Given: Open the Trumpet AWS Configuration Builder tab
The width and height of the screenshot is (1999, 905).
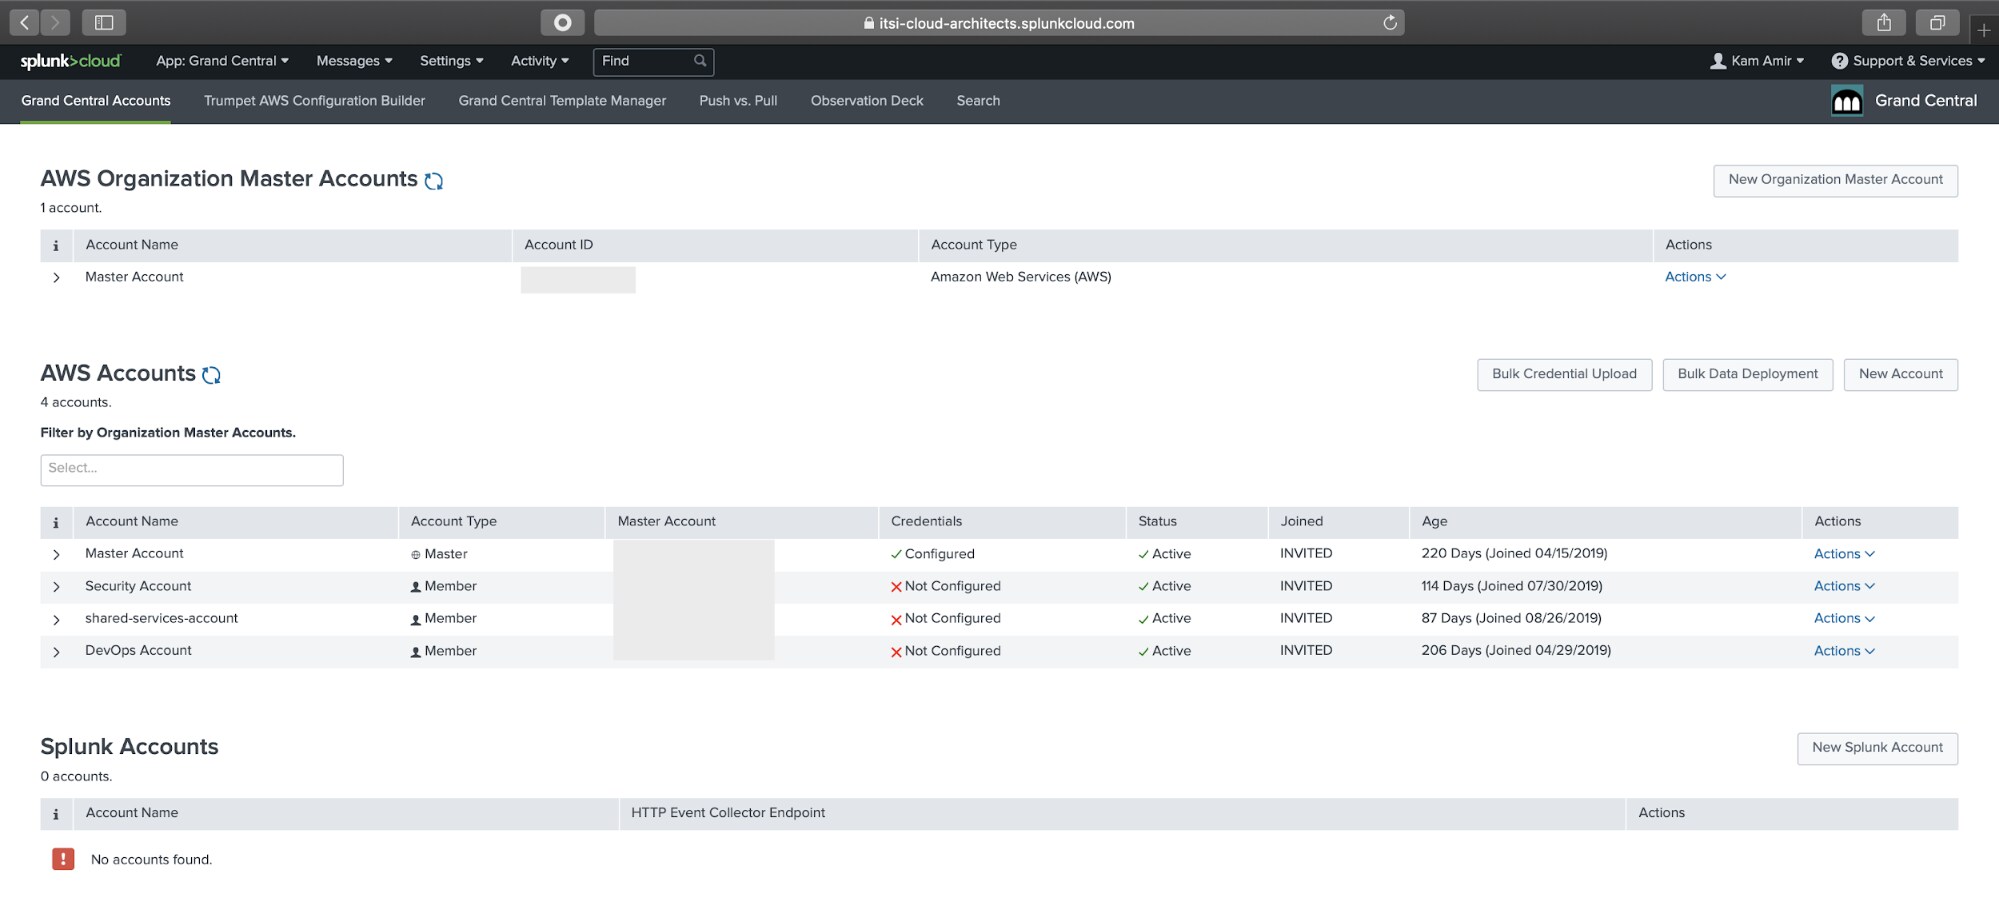Looking at the screenshot, I should (x=314, y=101).
